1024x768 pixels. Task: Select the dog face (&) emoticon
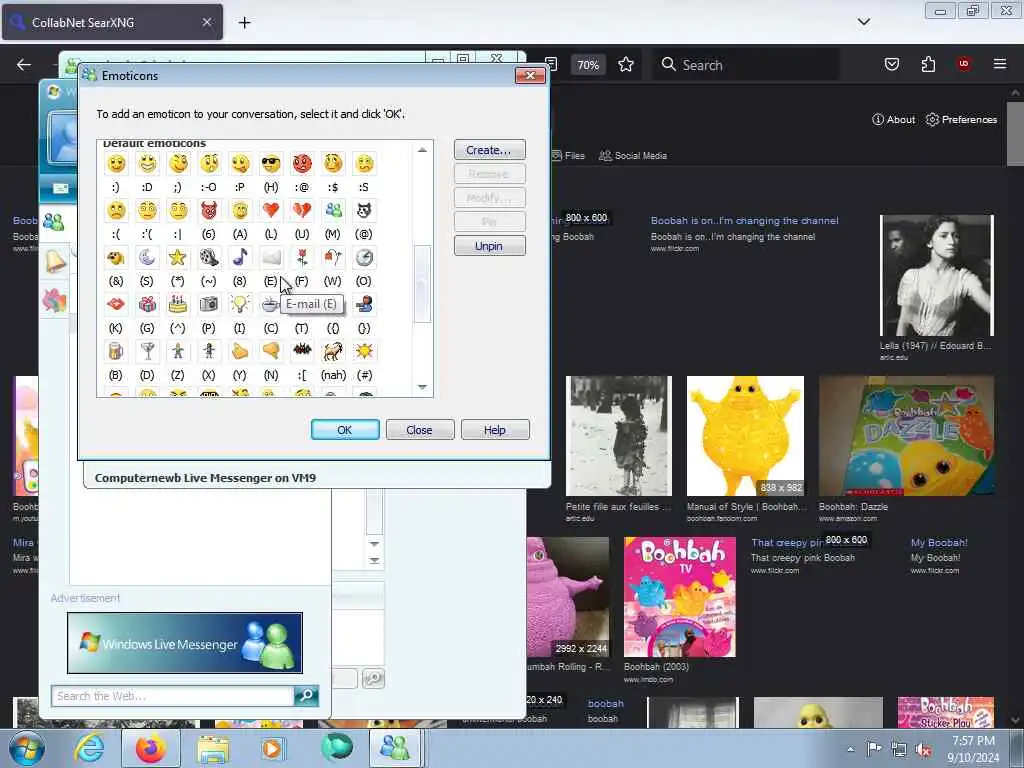(x=116, y=257)
